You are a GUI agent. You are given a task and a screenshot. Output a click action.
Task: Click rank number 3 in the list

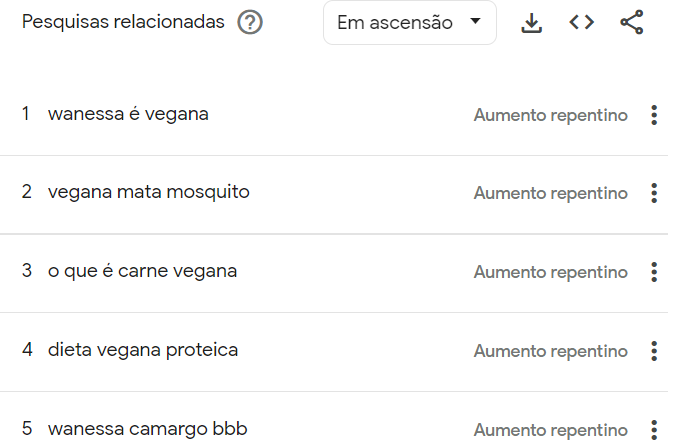pyautogui.click(x=27, y=271)
